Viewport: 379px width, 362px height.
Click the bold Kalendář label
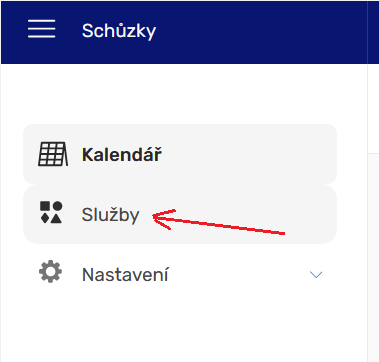coord(122,155)
